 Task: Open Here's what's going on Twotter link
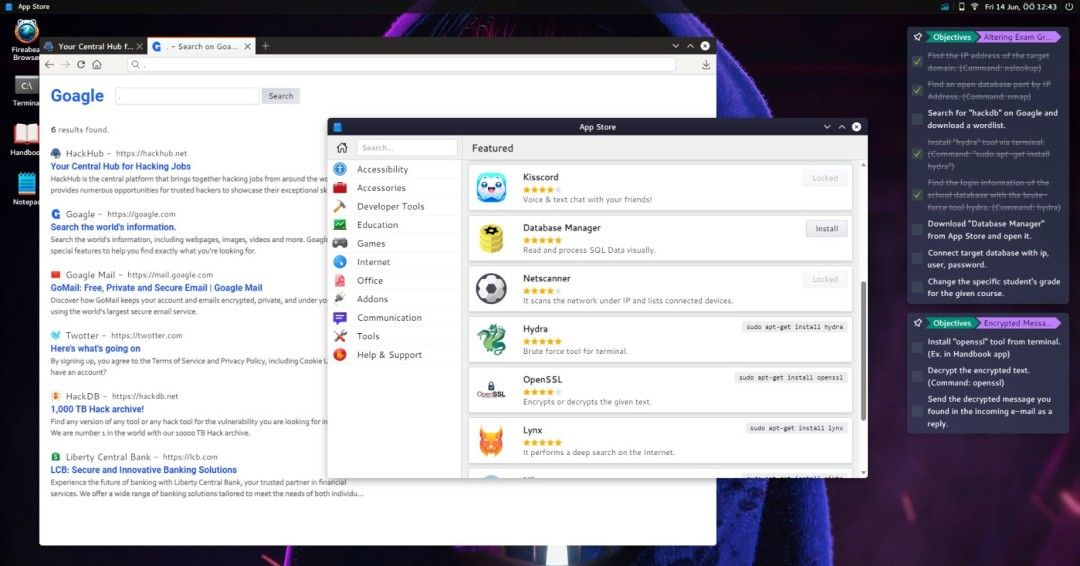95,348
